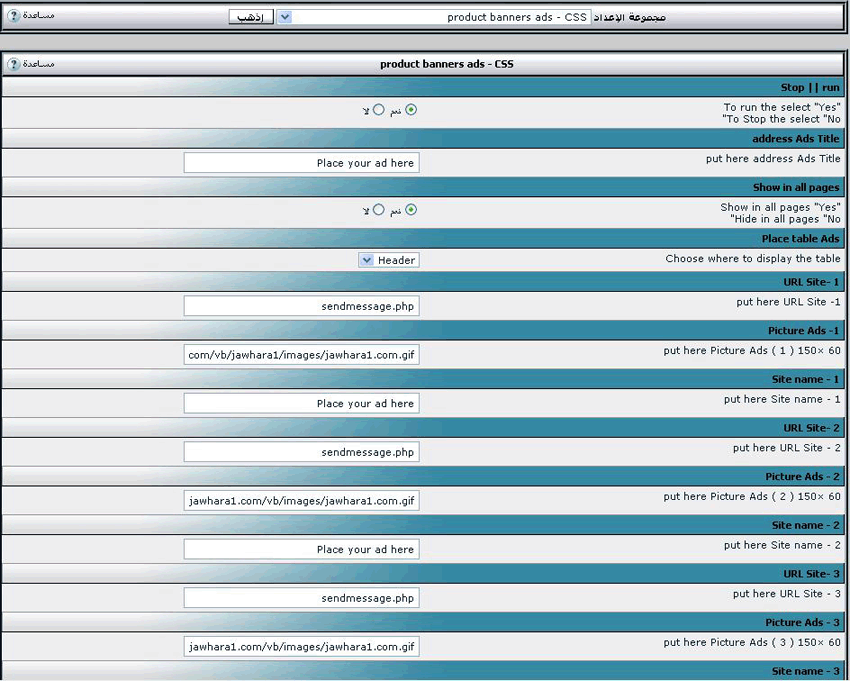
Task: Select "نعم" radio for Stop || run
Action: [411, 110]
